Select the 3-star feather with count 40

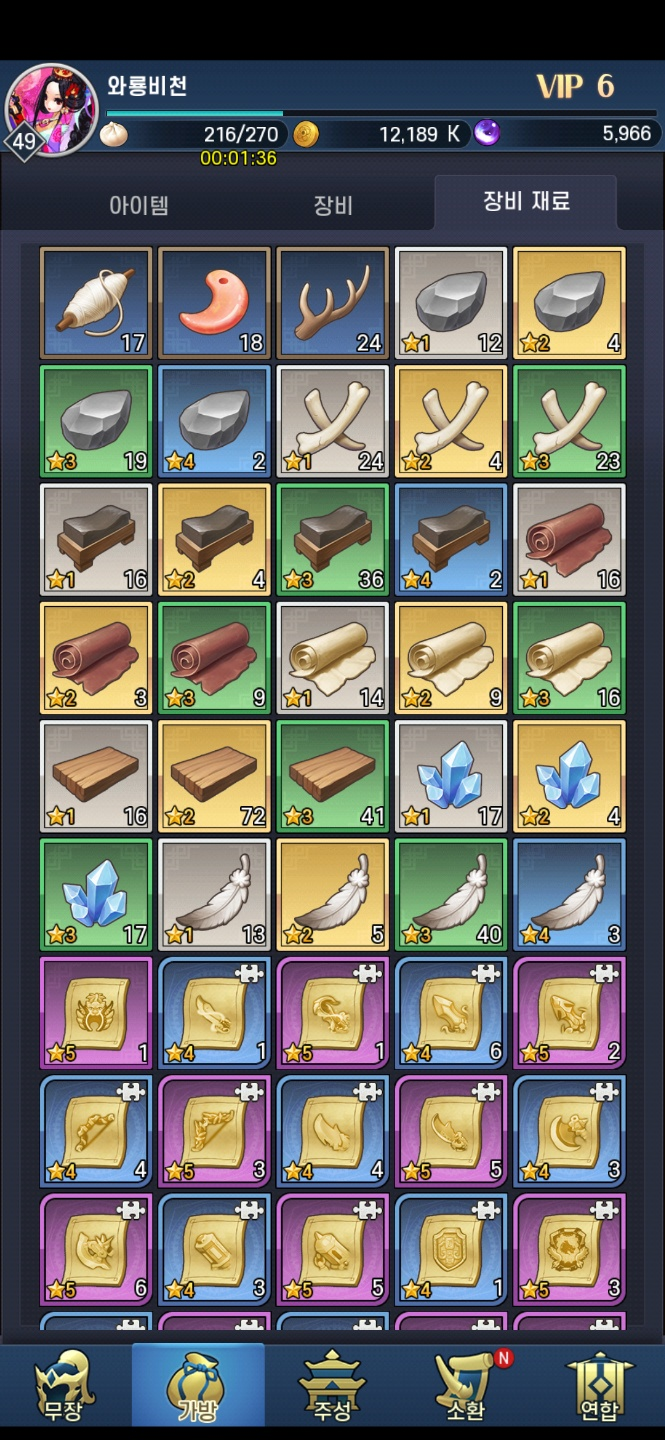coord(451,894)
